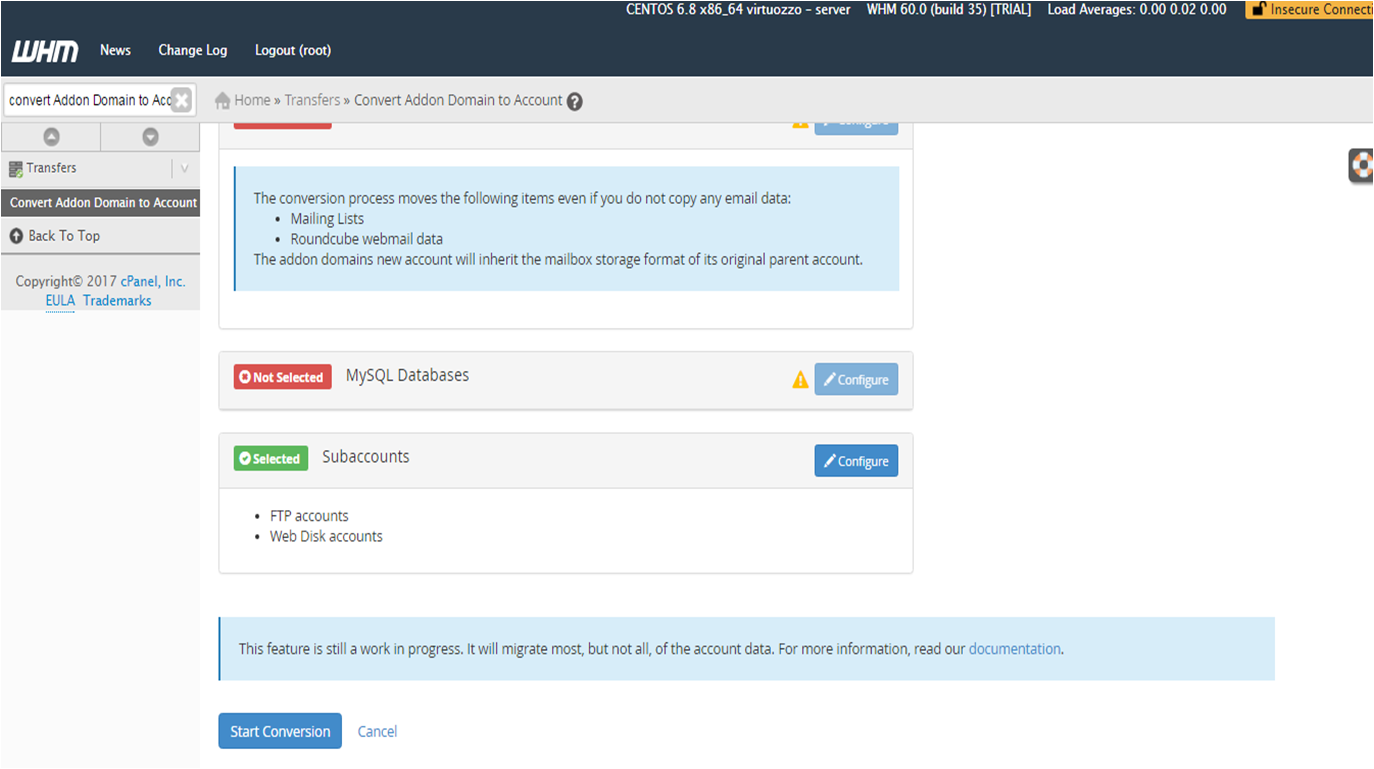Image resolution: width=1374 pixels, height=769 pixels.
Task: Click "Convert Addon Domain to Account" in the breadcrumb
Action: [x=458, y=100]
